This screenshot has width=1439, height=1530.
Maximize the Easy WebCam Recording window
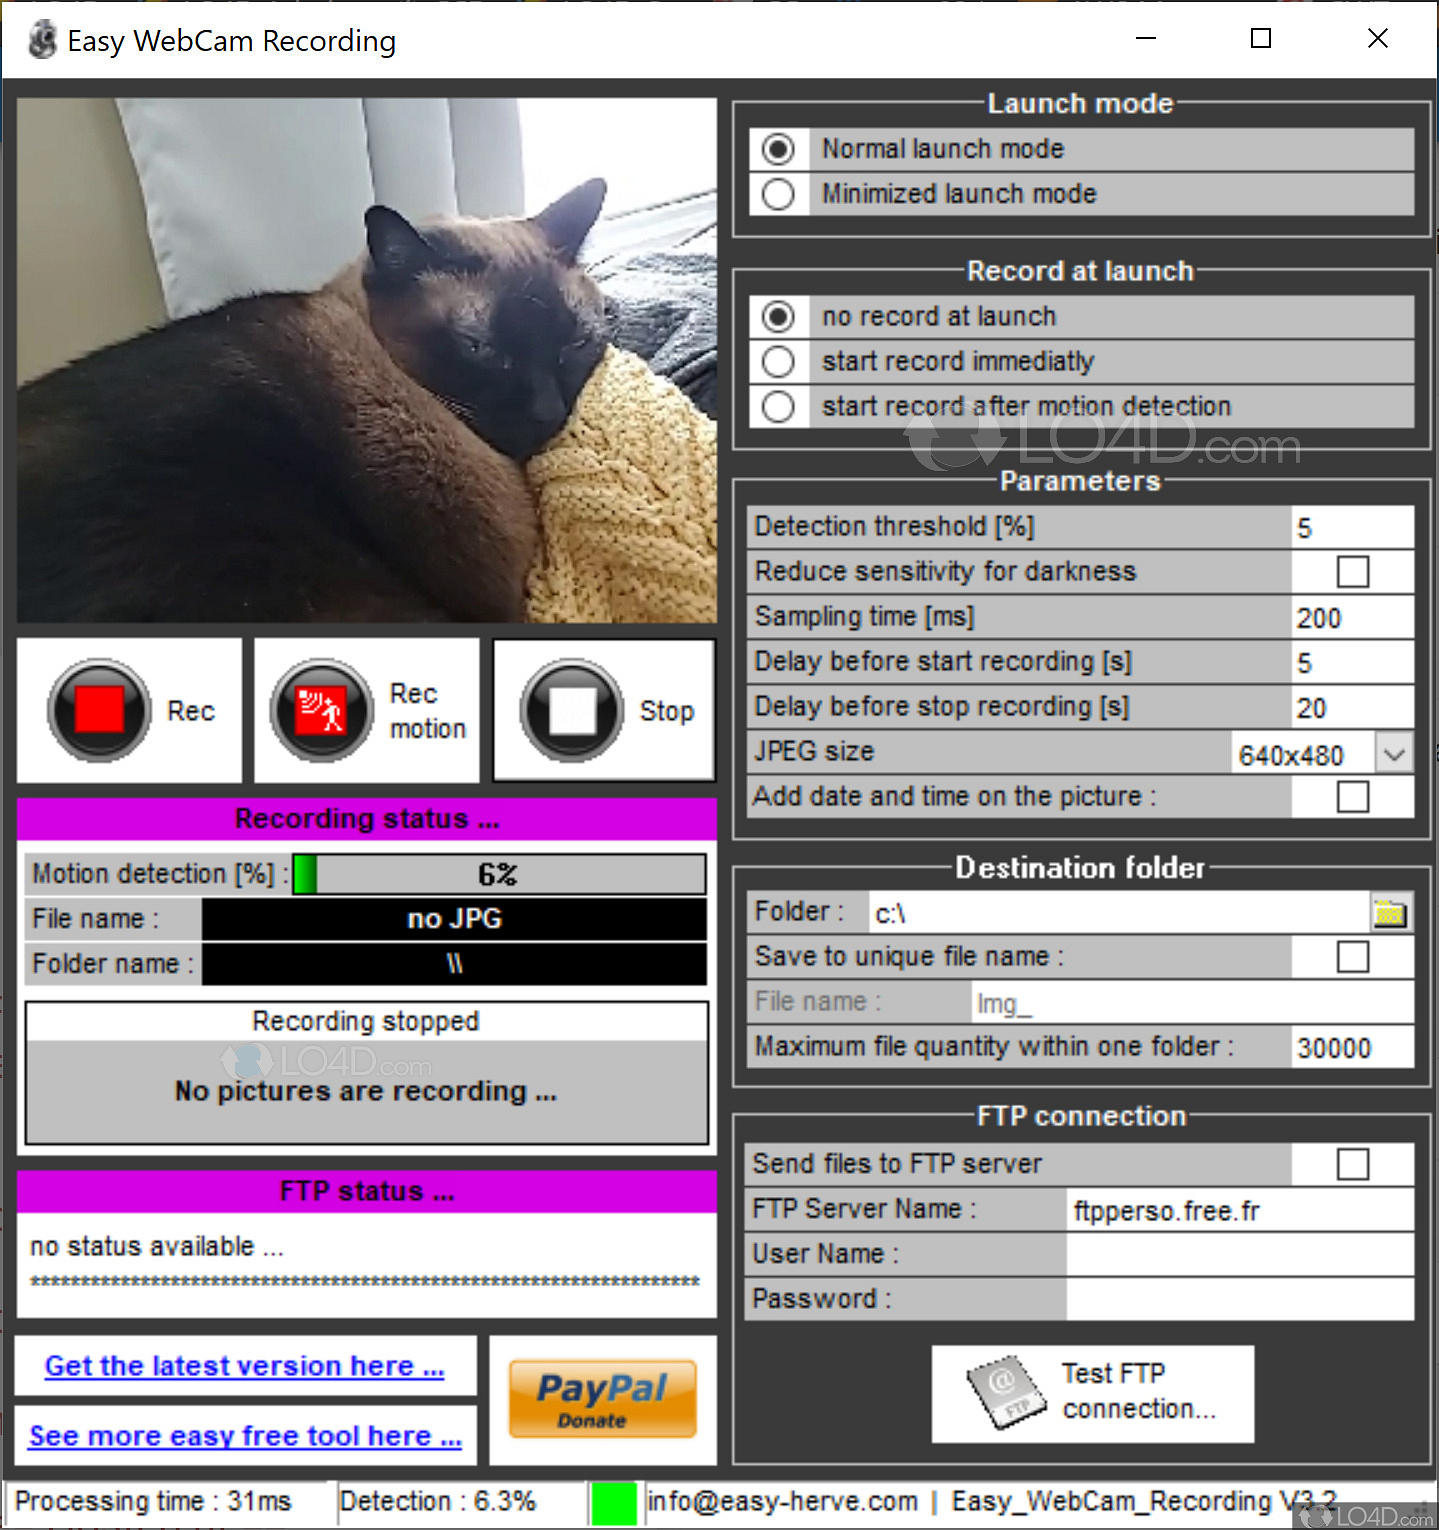point(1261,39)
